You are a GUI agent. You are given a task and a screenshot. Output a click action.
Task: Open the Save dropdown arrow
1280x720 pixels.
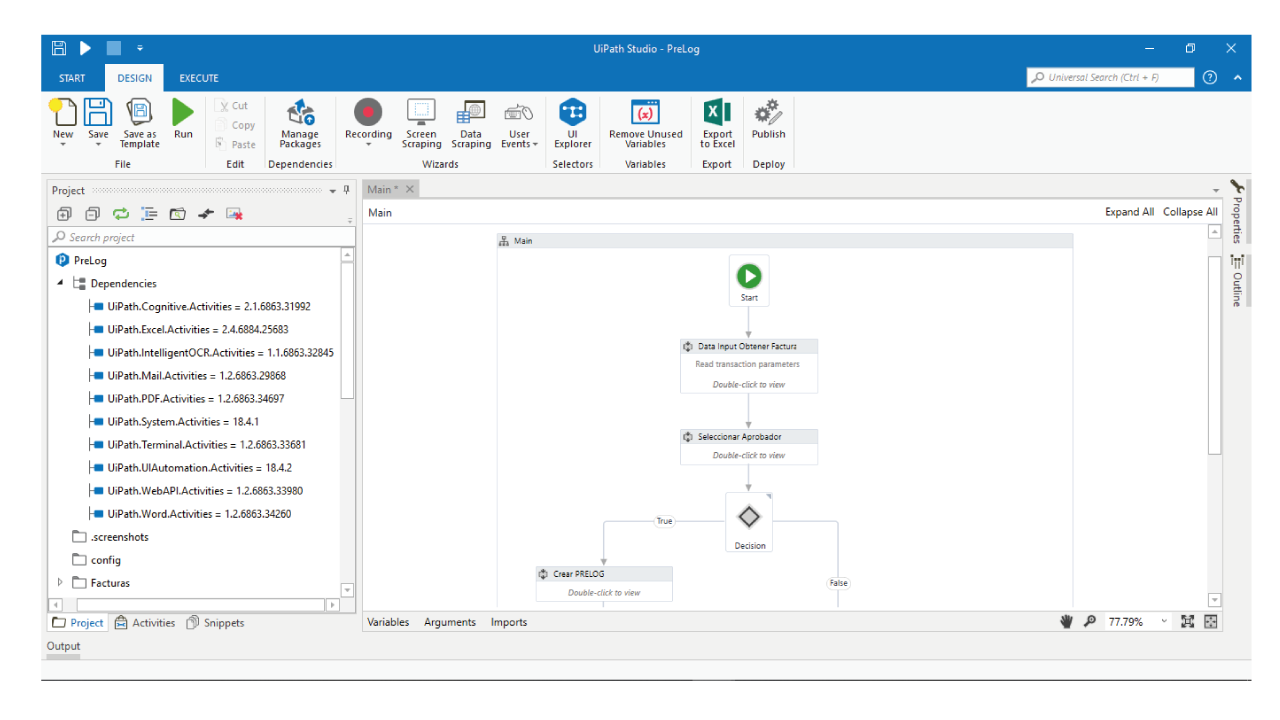tap(98, 145)
